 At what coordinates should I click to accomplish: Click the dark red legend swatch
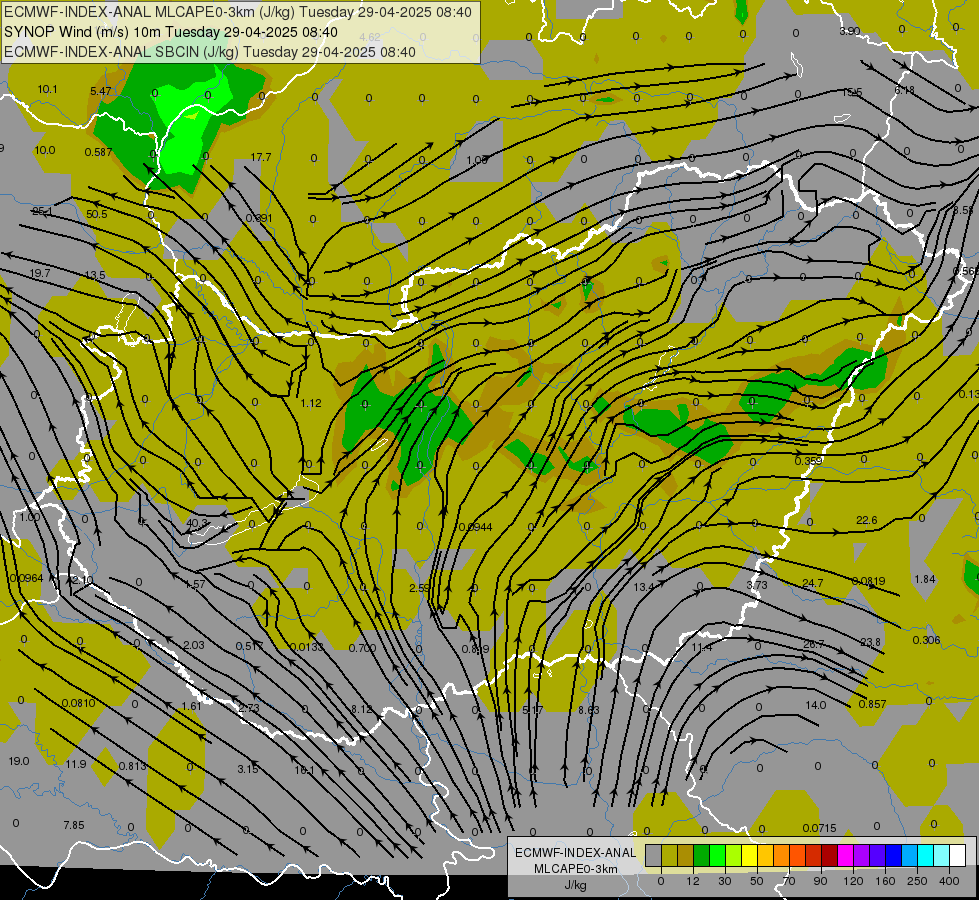(x=829, y=855)
